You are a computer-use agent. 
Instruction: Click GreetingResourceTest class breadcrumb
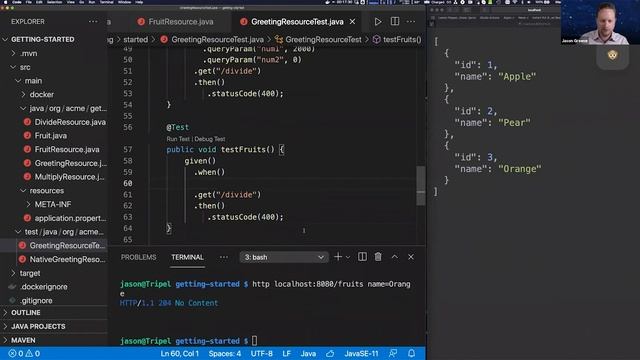323,40
